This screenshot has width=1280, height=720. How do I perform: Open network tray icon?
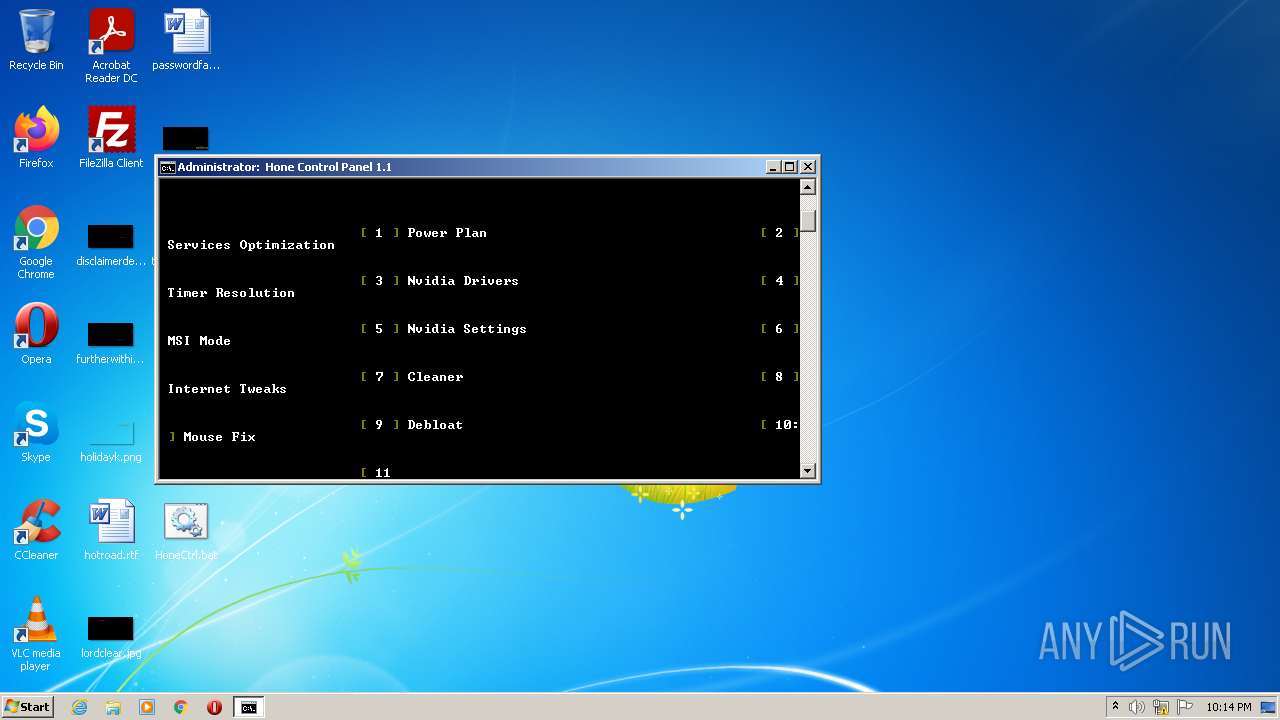tap(1161, 707)
